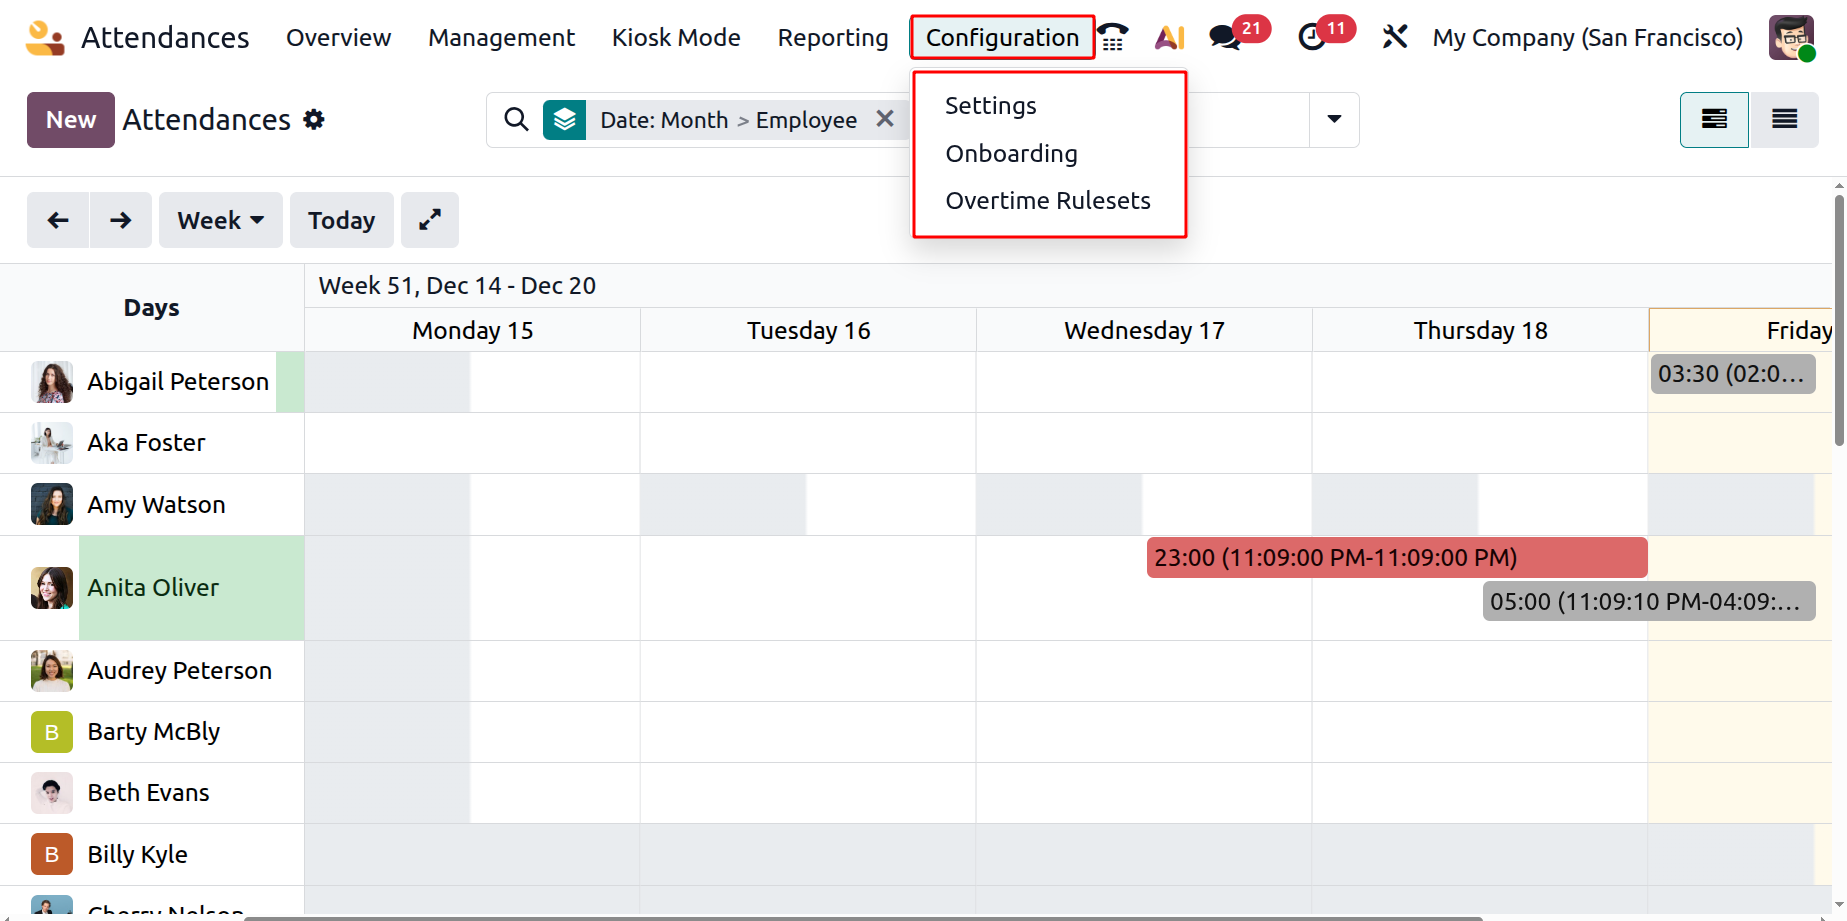The image size is (1847, 921).
Task: Click the Attendances settings gear icon
Action: click(314, 120)
